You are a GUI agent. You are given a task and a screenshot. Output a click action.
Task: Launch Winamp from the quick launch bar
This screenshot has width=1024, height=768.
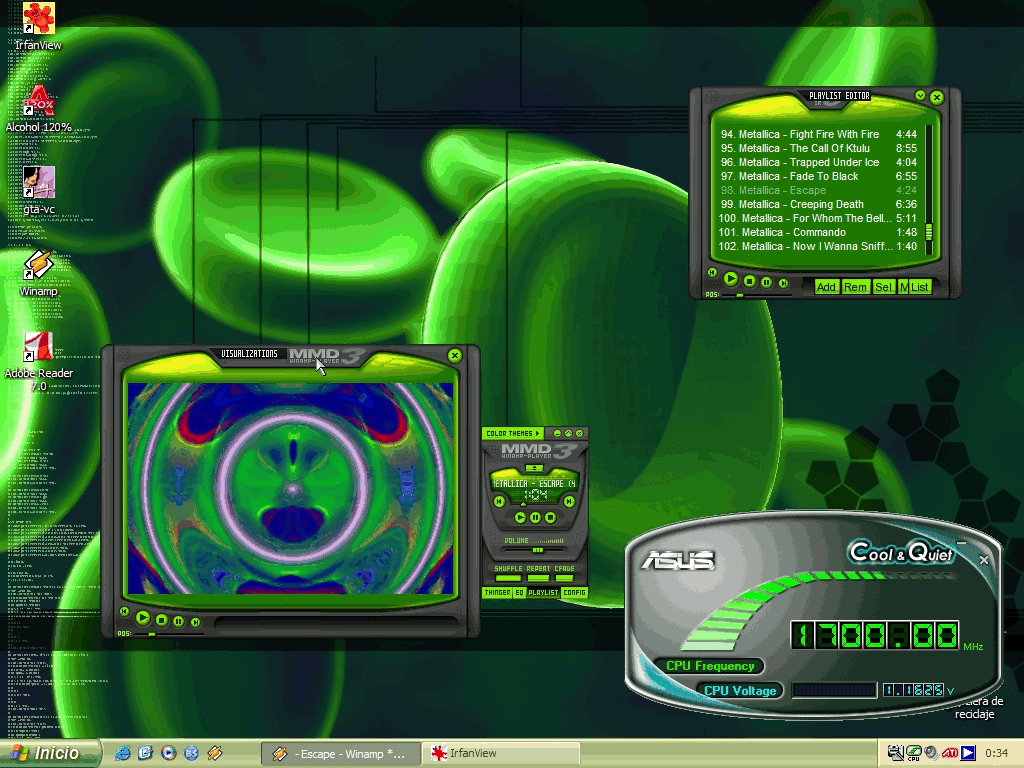pyautogui.click(x=215, y=753)
